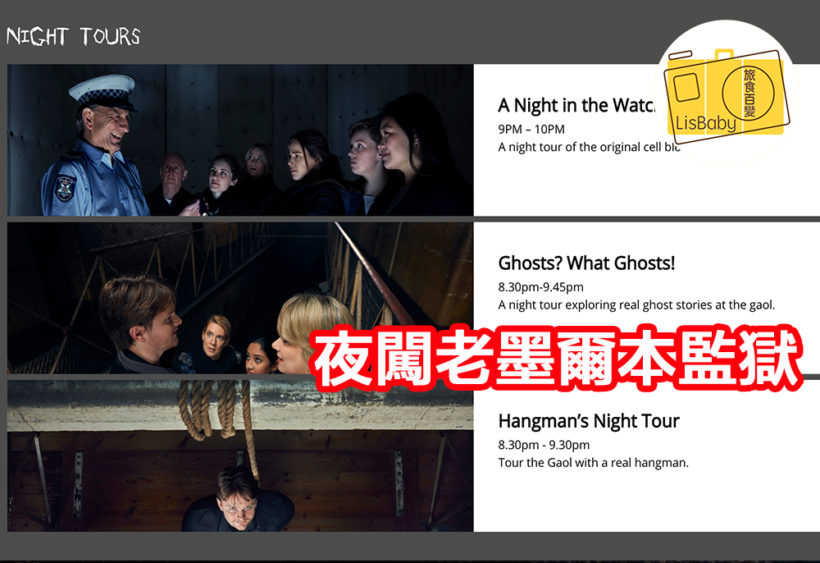The width and height of the screenshot is (820, 563).
Task: Click the real ghost stories description
Action: click(x=636, y=305)
